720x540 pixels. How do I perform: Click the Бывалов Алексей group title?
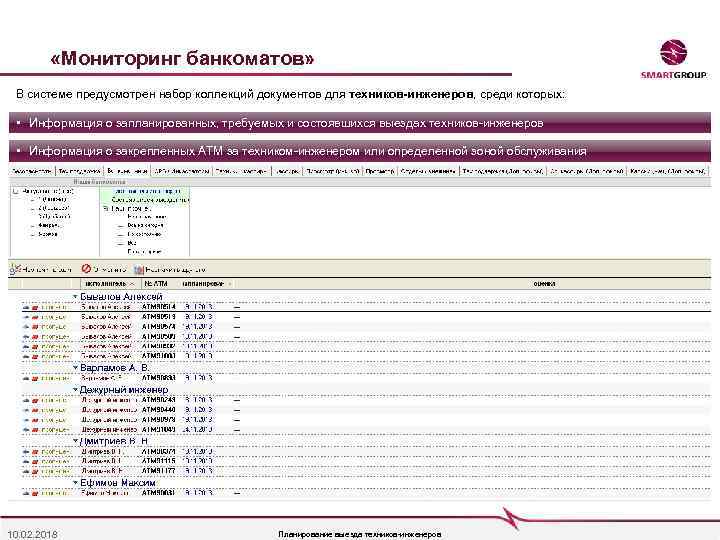121,297
